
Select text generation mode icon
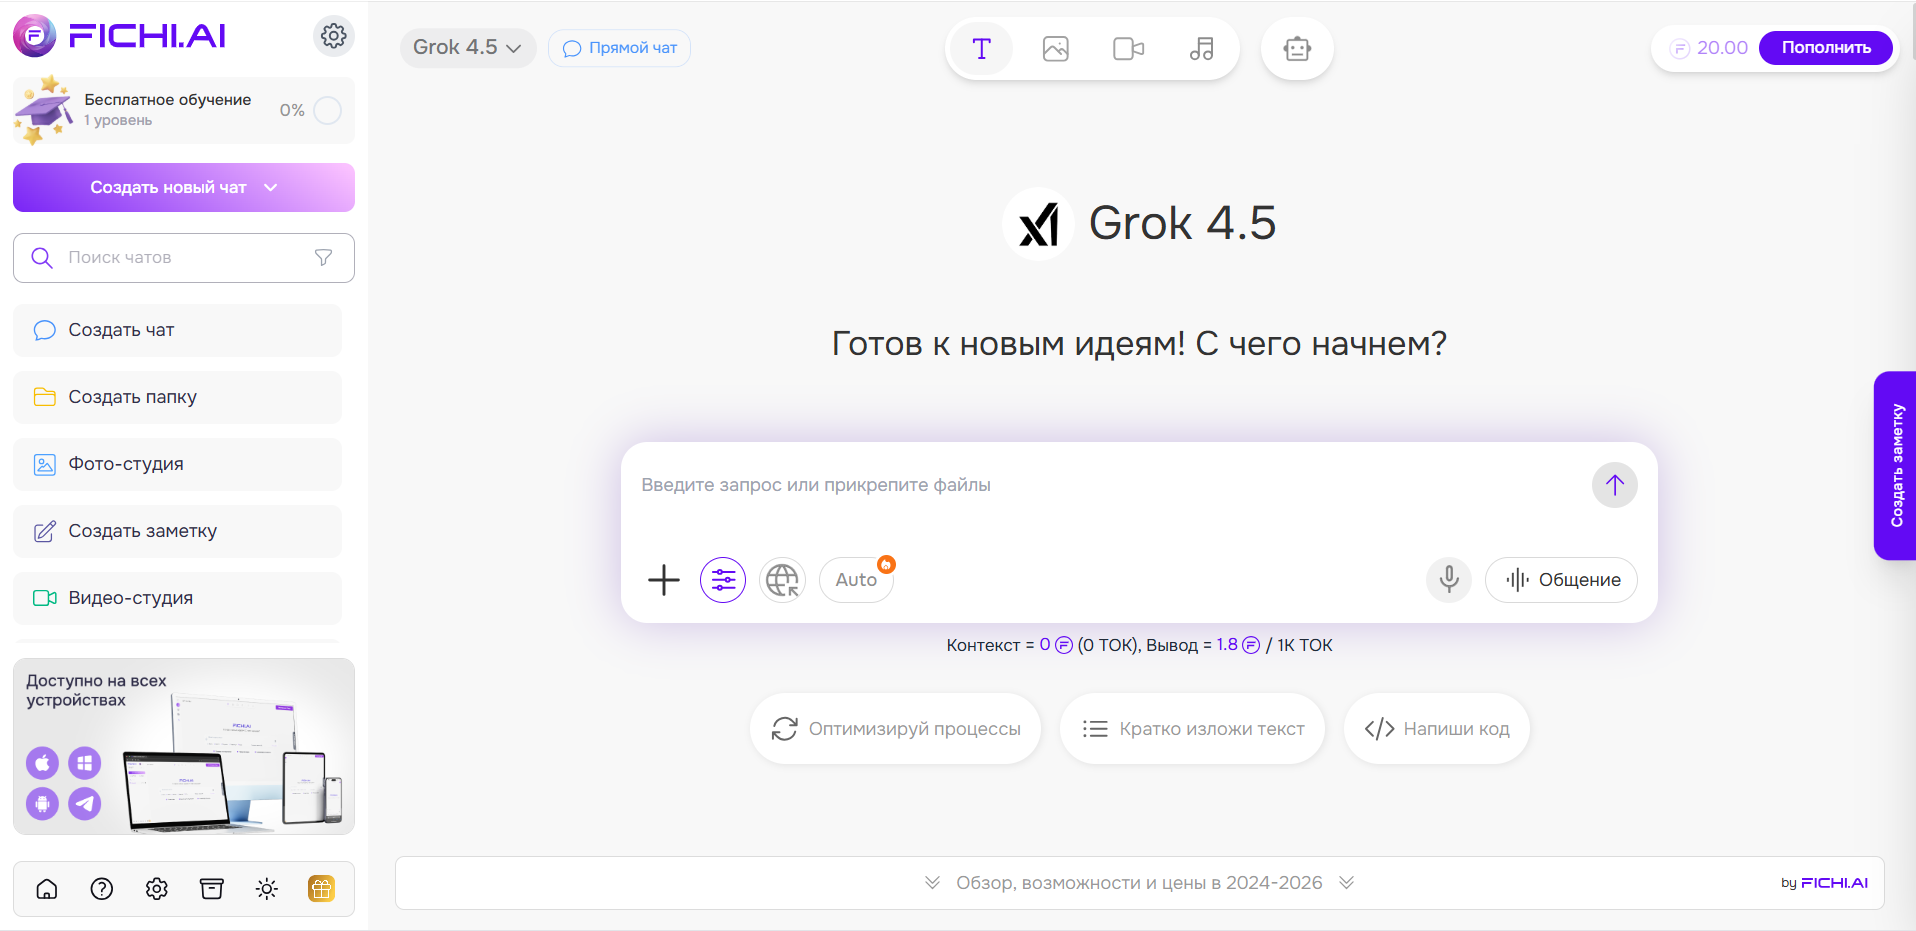(981, 48)
